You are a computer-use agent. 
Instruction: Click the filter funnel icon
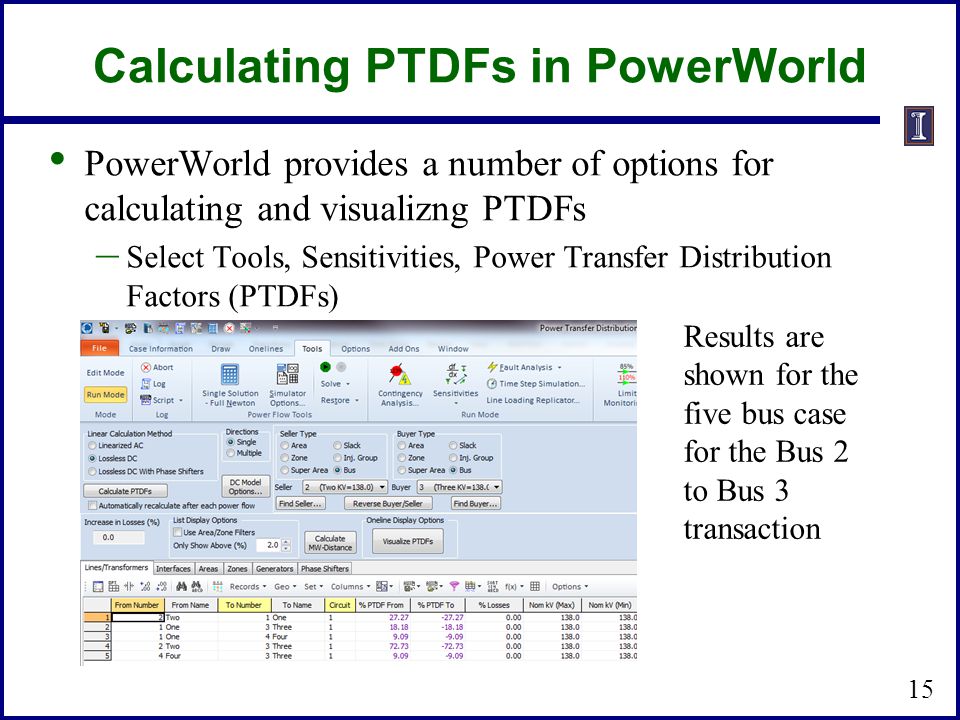click(454, 587)
